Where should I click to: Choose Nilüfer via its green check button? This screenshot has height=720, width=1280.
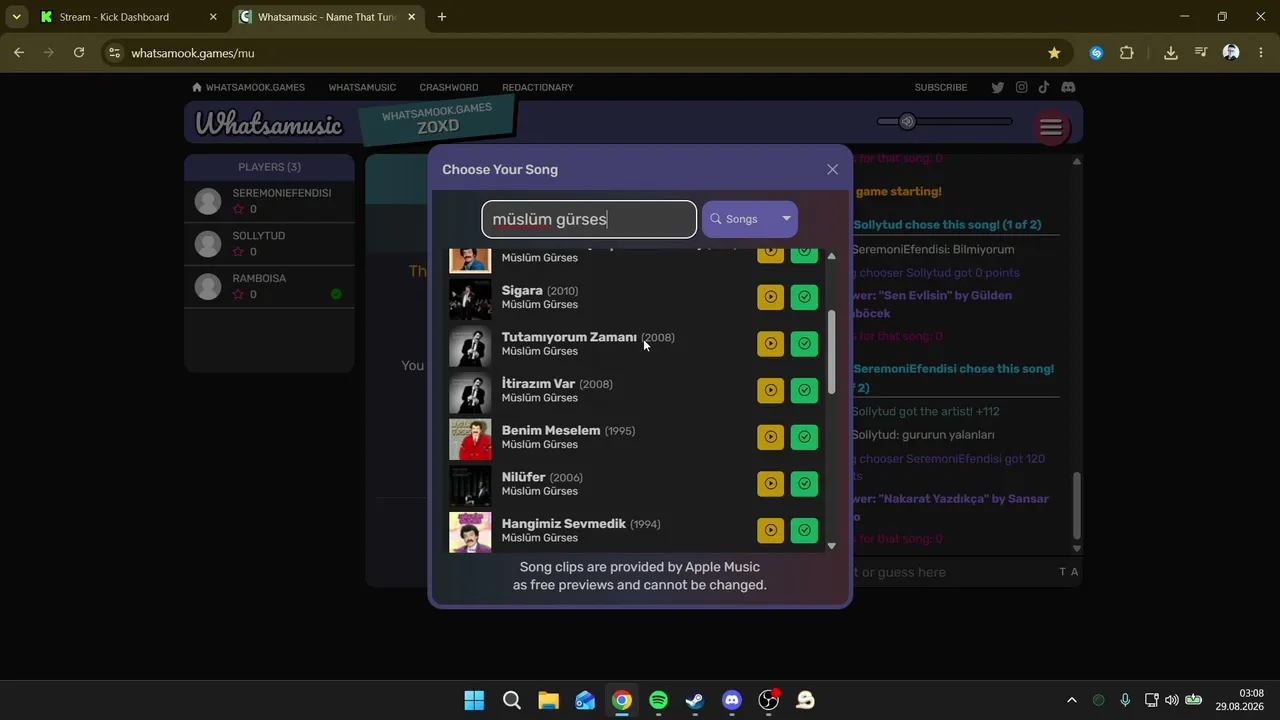coord(804,484)
